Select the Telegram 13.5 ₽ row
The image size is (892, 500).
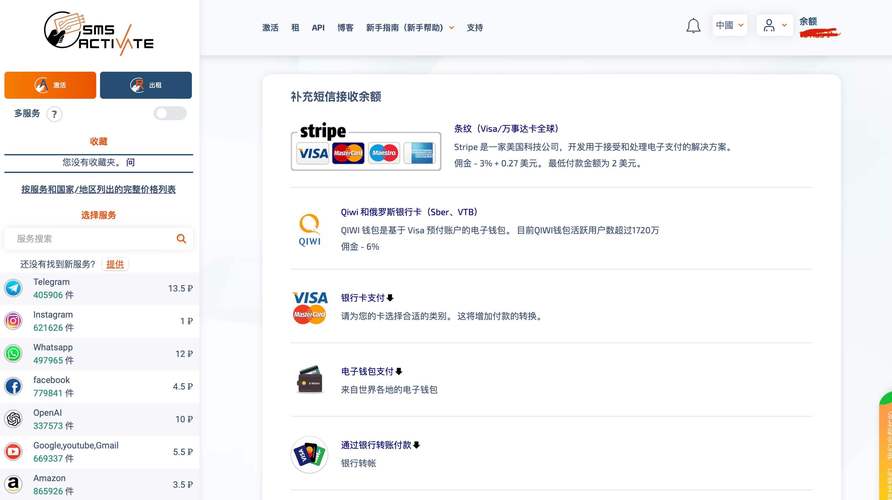pyautogui.click(x=100, y=288)
